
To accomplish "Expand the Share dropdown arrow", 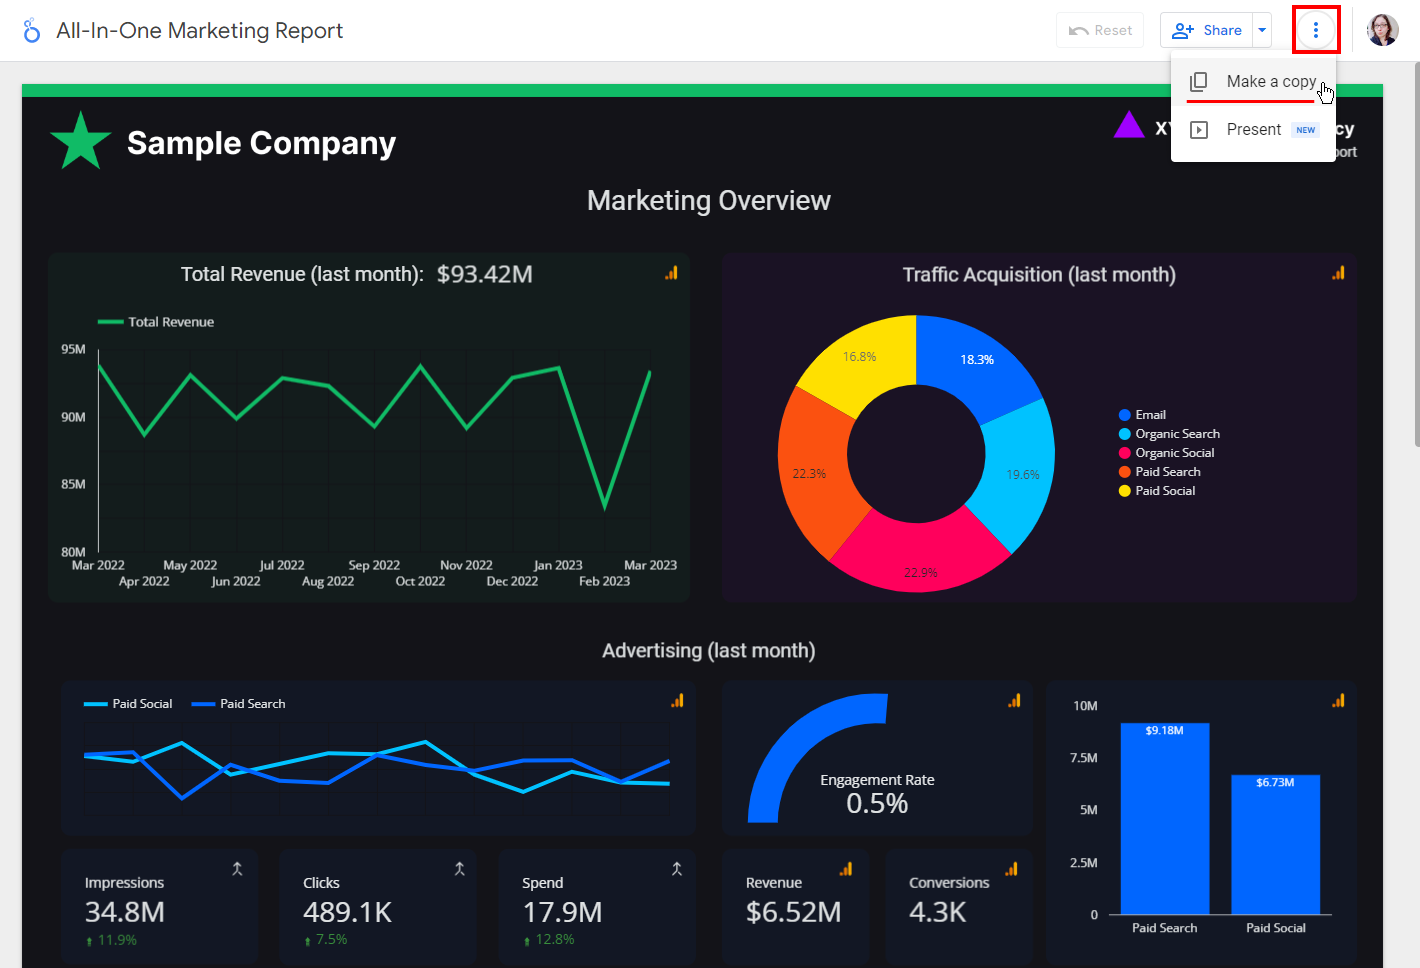I will (x=1262, y=30).
